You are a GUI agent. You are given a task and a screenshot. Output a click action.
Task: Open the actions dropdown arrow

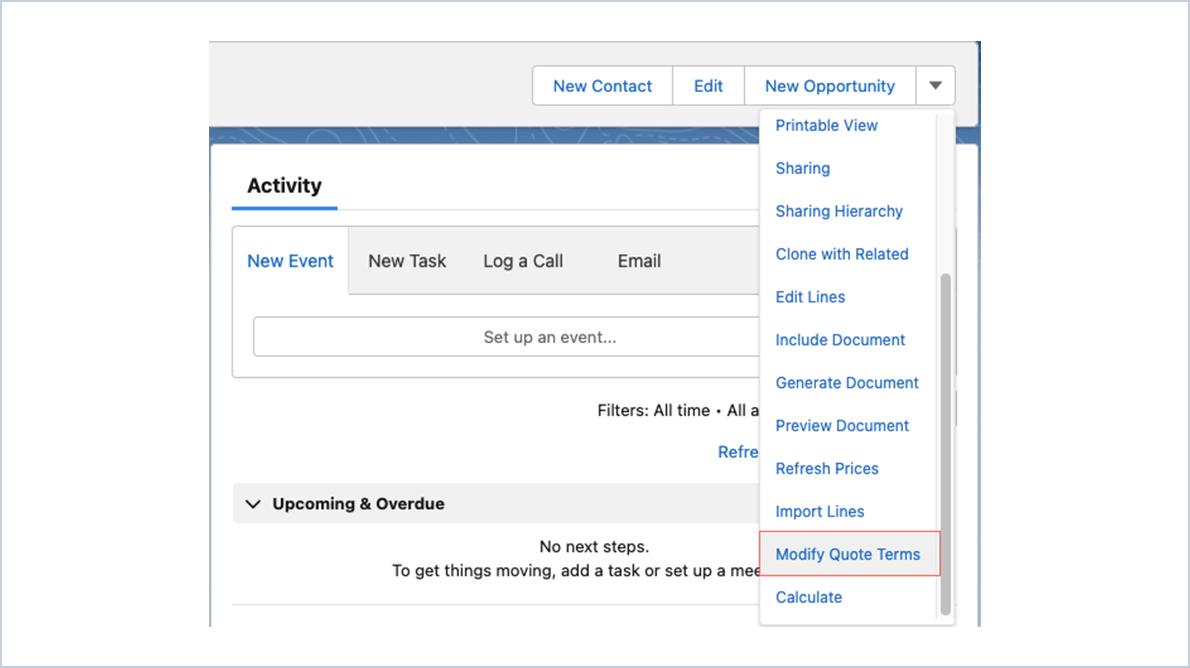click(936, 86)
